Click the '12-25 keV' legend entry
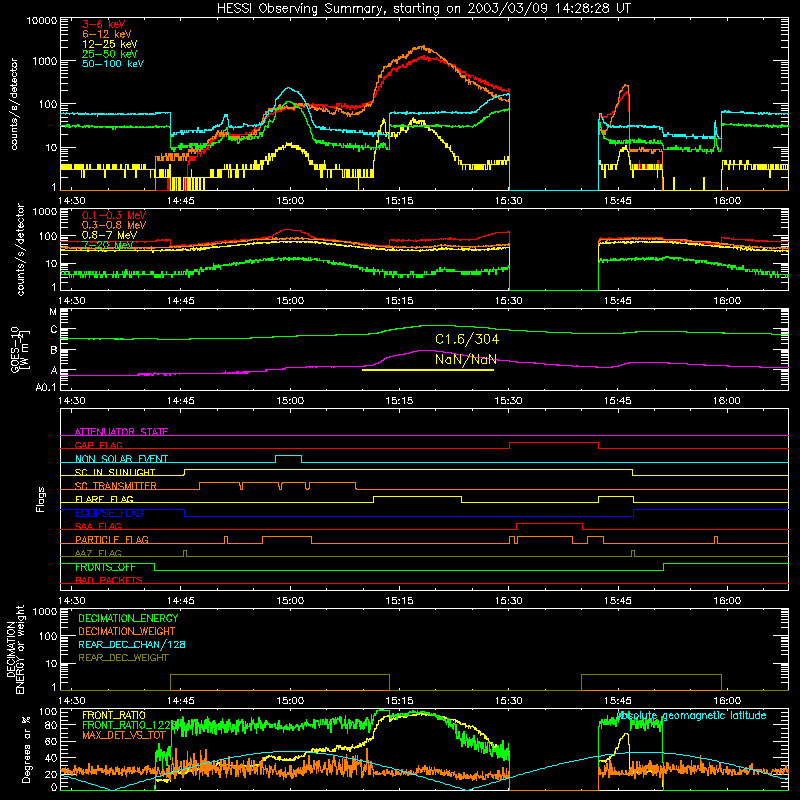Image resolution: width=800 pixels, height=800 pixels. pyautogui.click(x=110, y=44)
